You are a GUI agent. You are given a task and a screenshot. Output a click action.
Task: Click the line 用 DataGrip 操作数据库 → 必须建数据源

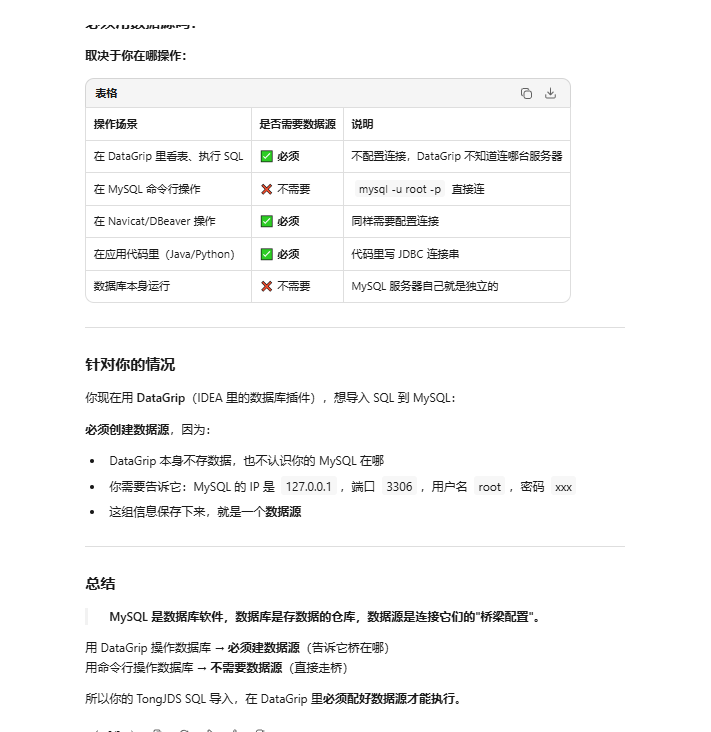pos(237,648)
